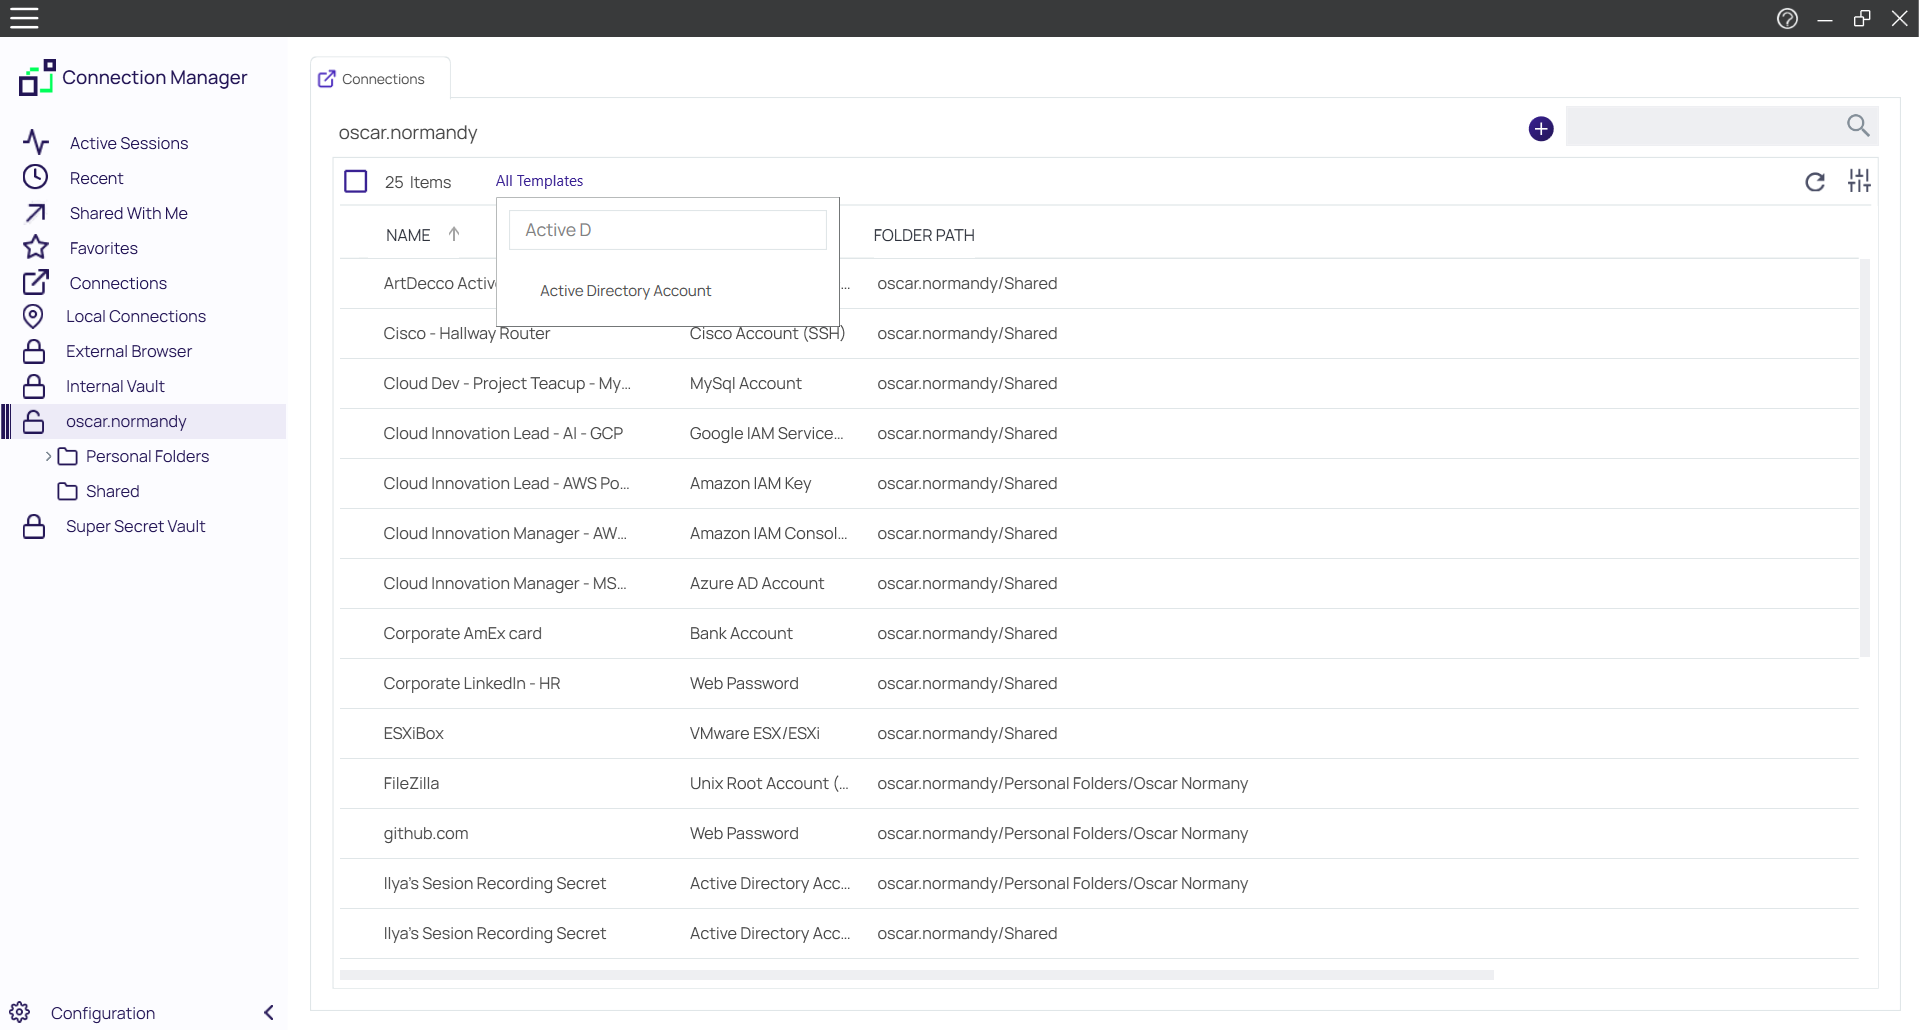Open the hamburger menu icon
This screenshot has height=1030, width=1920.
tap(24, 18)
